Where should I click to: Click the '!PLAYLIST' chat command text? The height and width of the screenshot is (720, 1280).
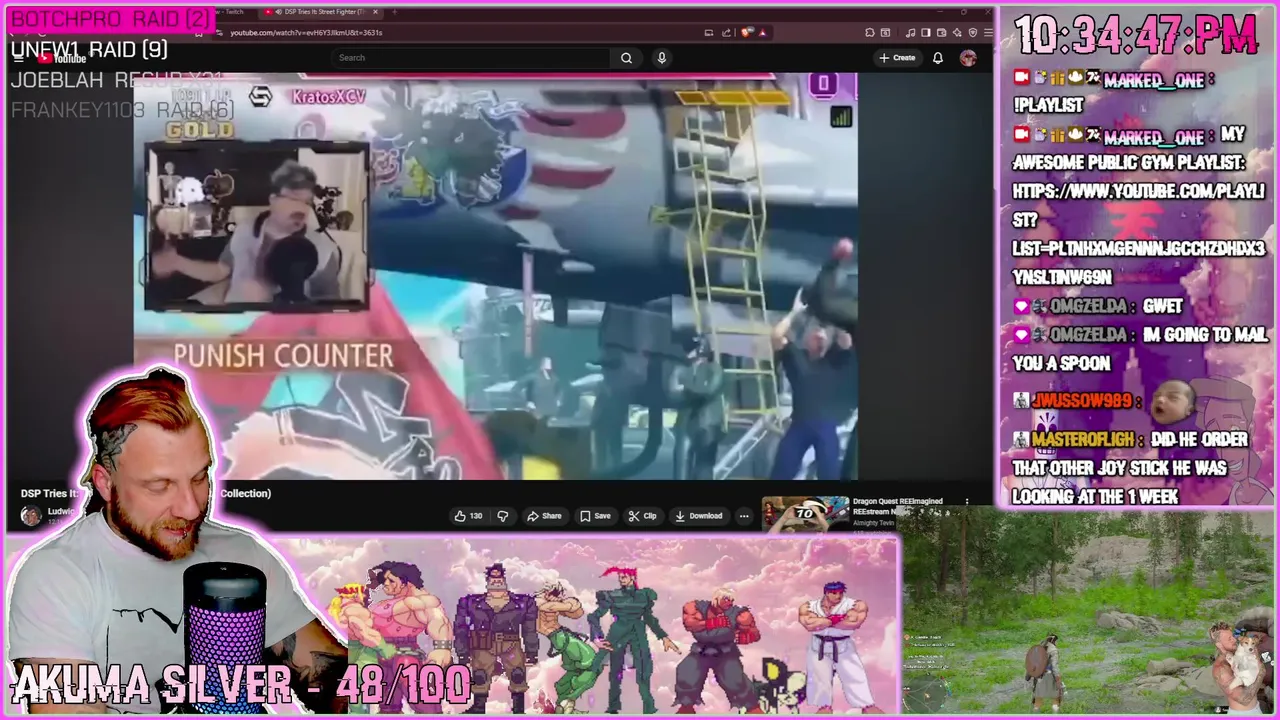[x=1047, y=105]
